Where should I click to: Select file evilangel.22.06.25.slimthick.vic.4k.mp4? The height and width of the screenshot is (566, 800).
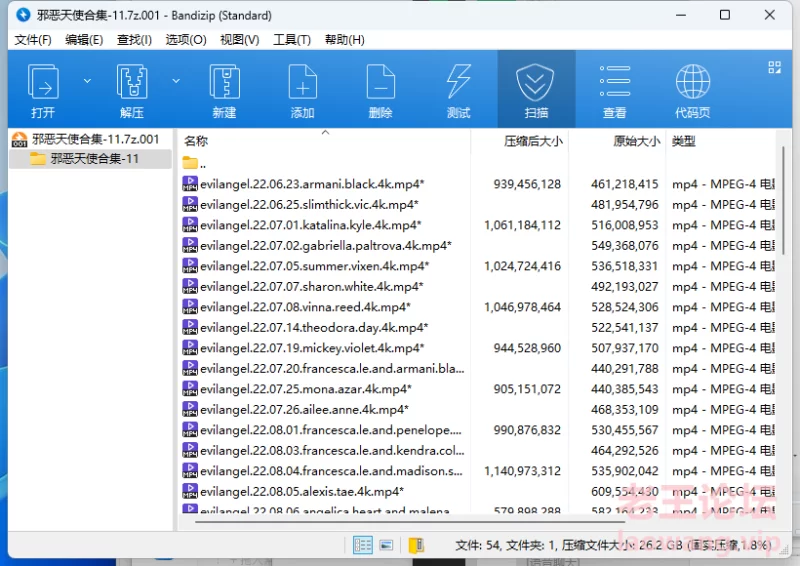click(309, 205)
